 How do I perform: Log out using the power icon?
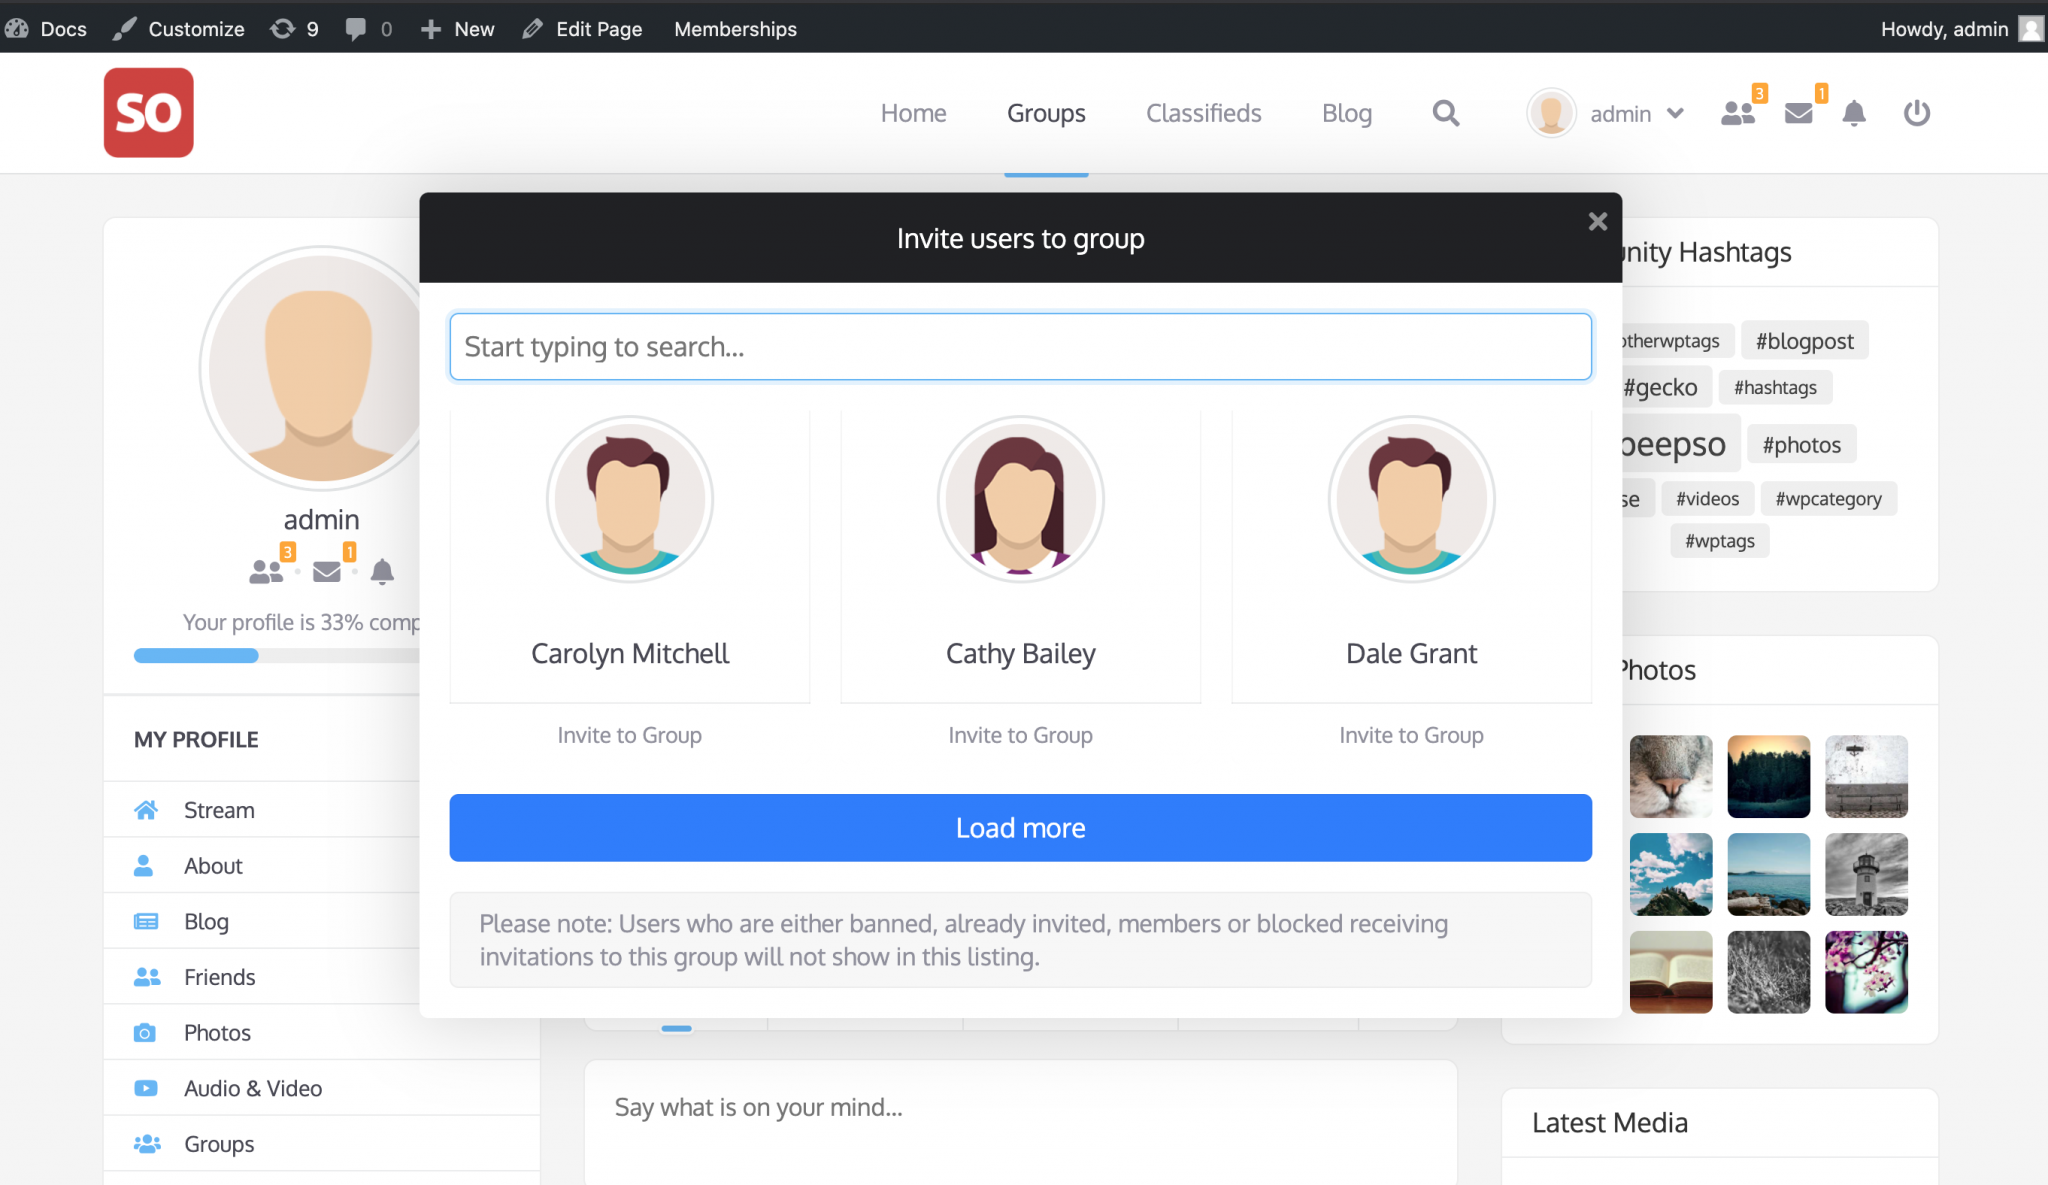pos(1917,113)
